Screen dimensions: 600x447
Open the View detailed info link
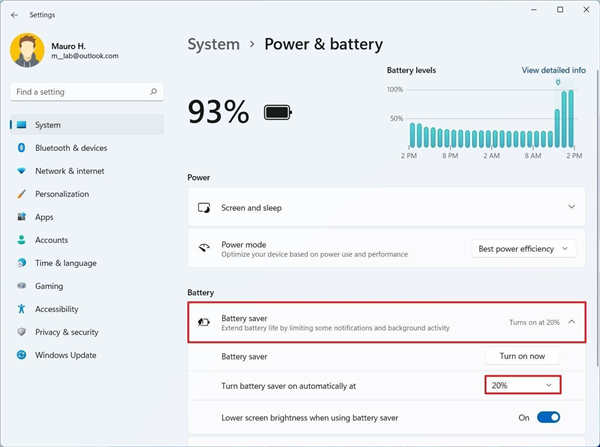553,71
